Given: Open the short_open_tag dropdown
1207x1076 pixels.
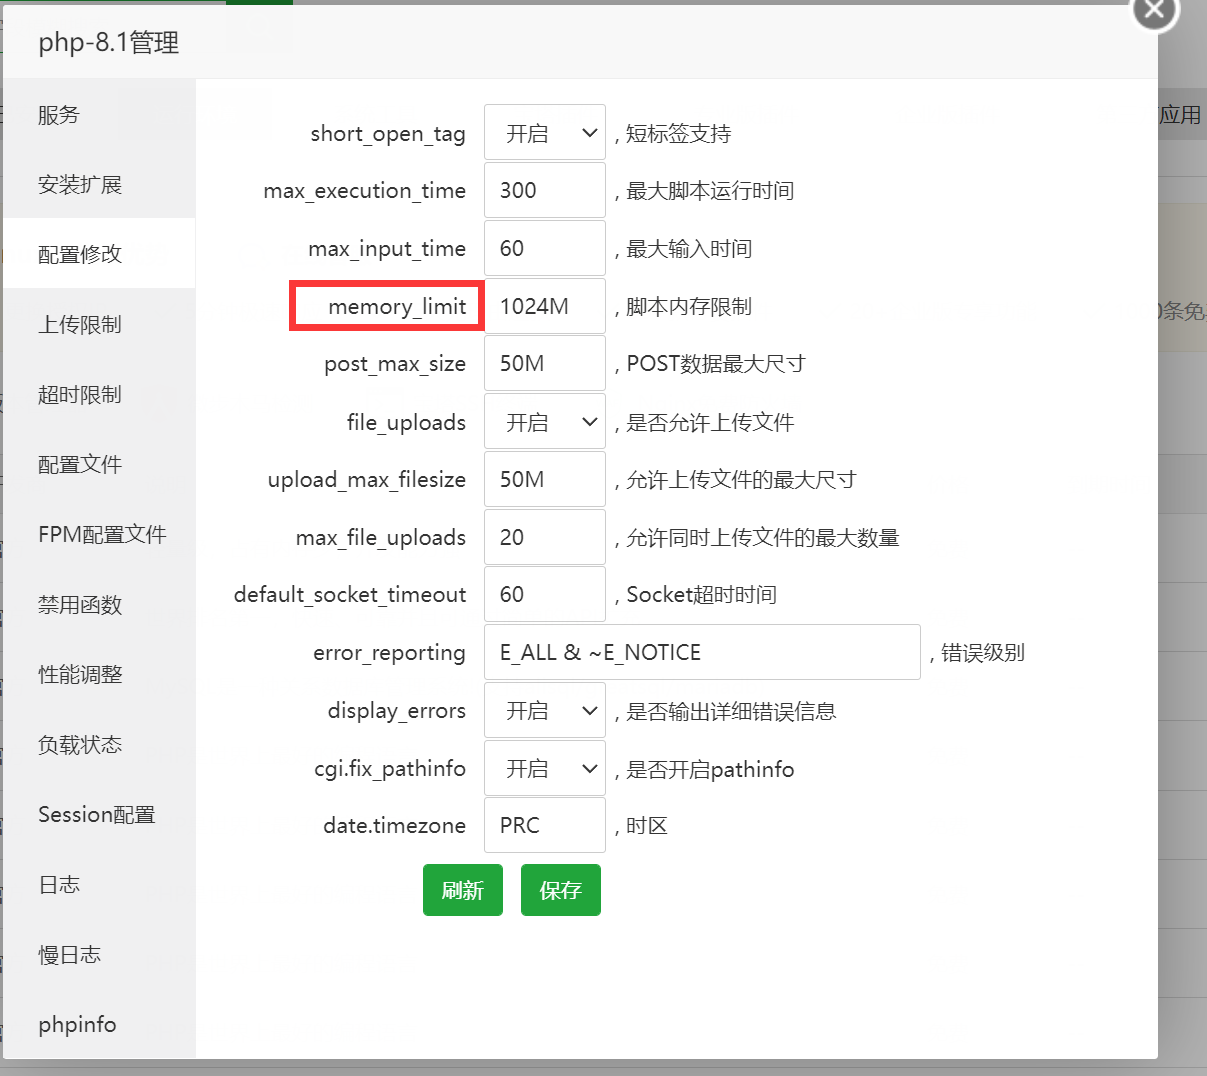Looking at the screenshot, I should (x=544, y=132).
